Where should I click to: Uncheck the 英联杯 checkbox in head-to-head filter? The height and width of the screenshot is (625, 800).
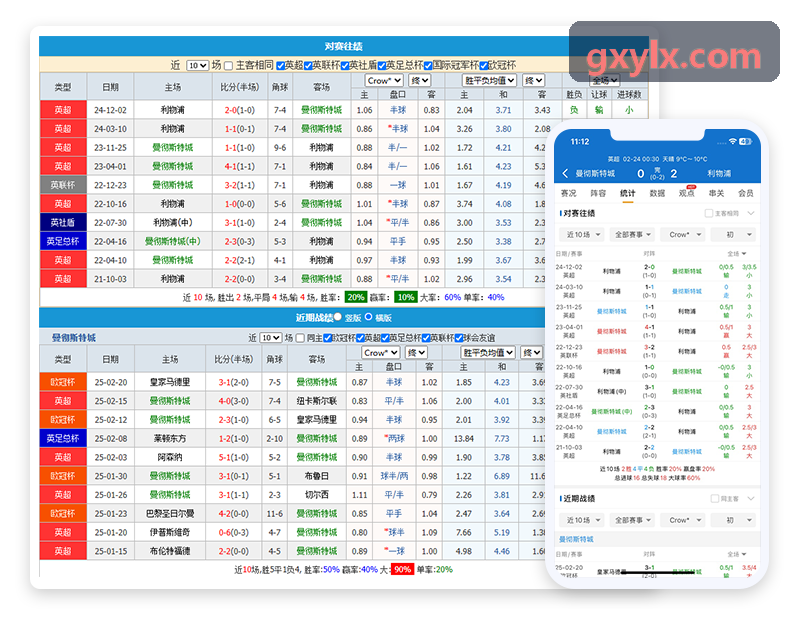[x=308, y=66]
